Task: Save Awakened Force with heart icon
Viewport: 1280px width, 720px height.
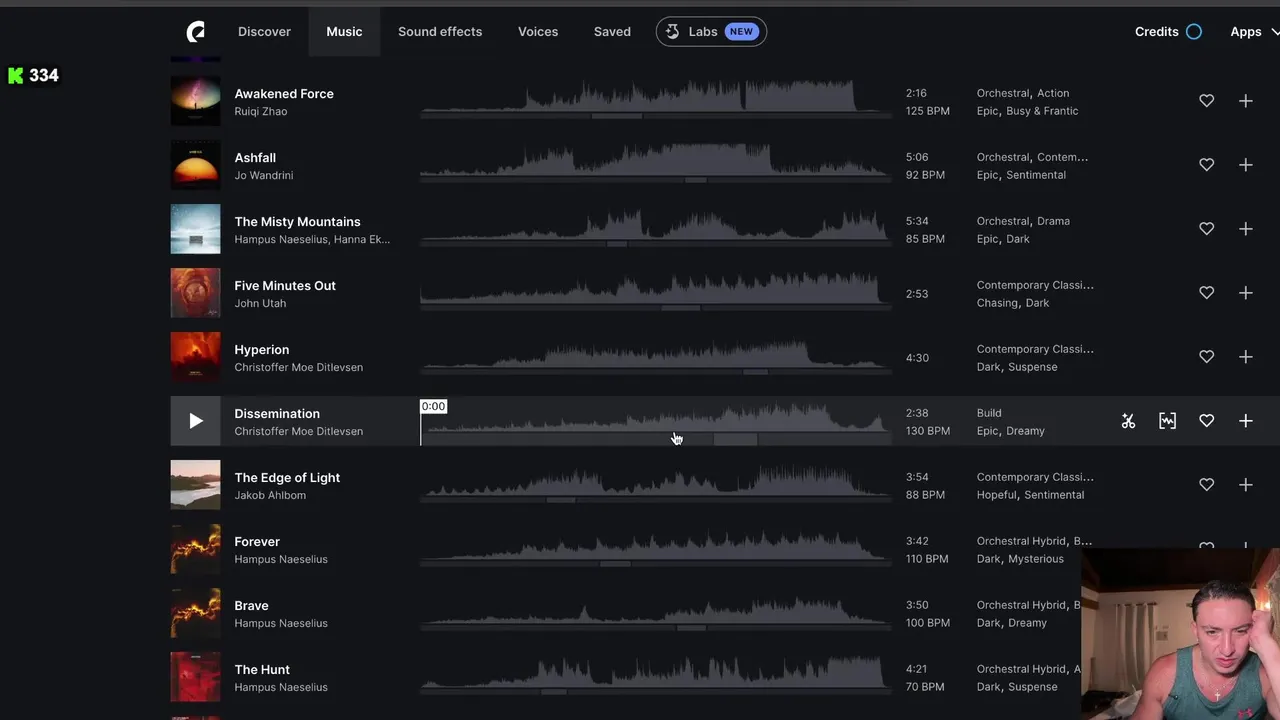Action: click(1206, 101)
